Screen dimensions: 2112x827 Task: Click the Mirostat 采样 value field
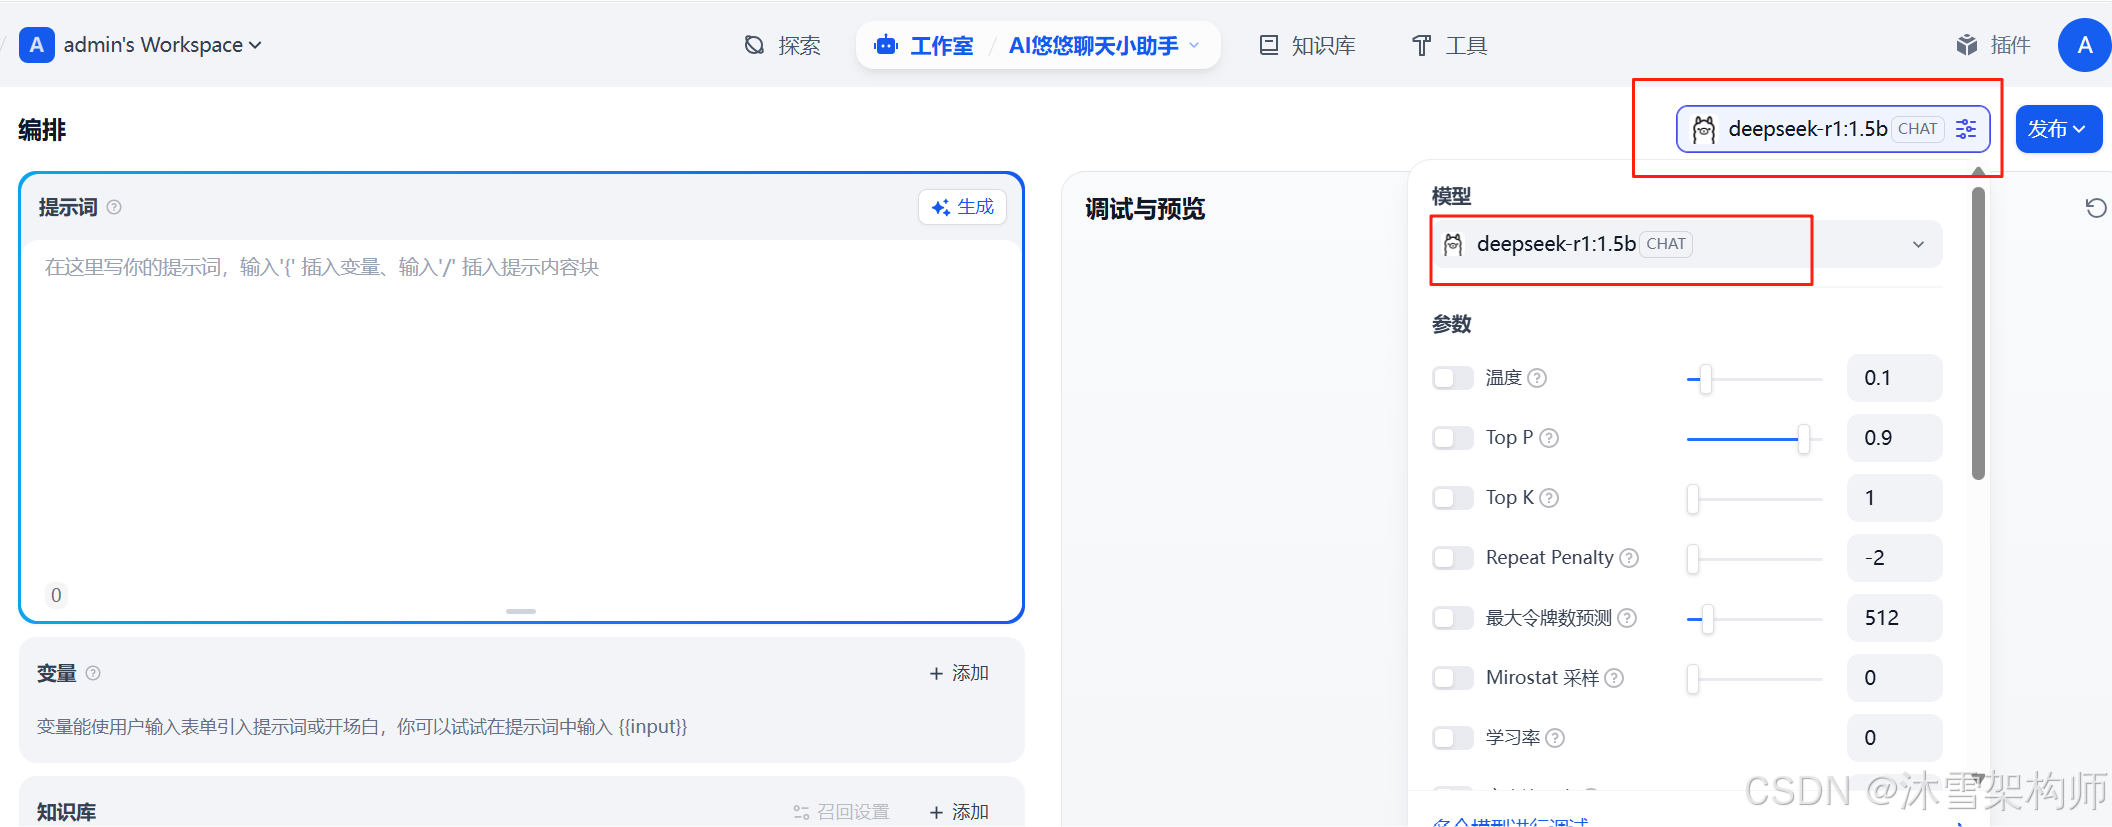1894,678
